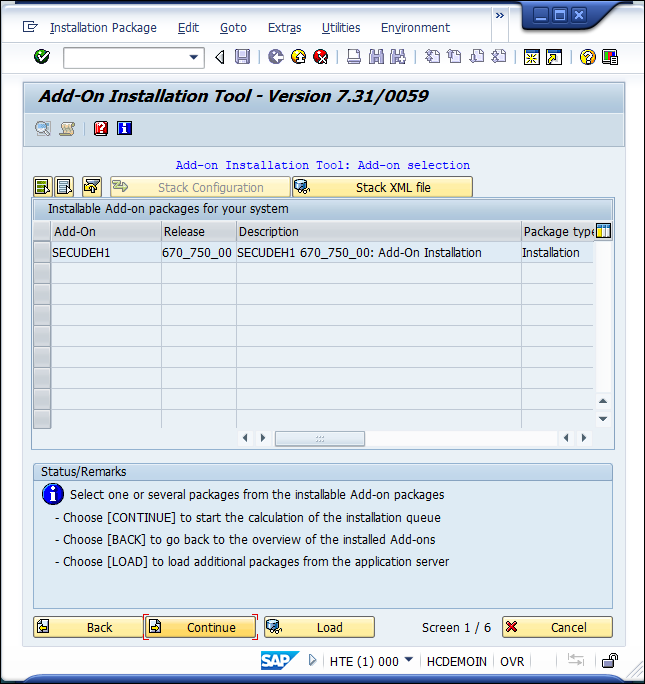Viewport: 645px width, 684px height.
Task: Open the Environment menu
Action: 415,28
